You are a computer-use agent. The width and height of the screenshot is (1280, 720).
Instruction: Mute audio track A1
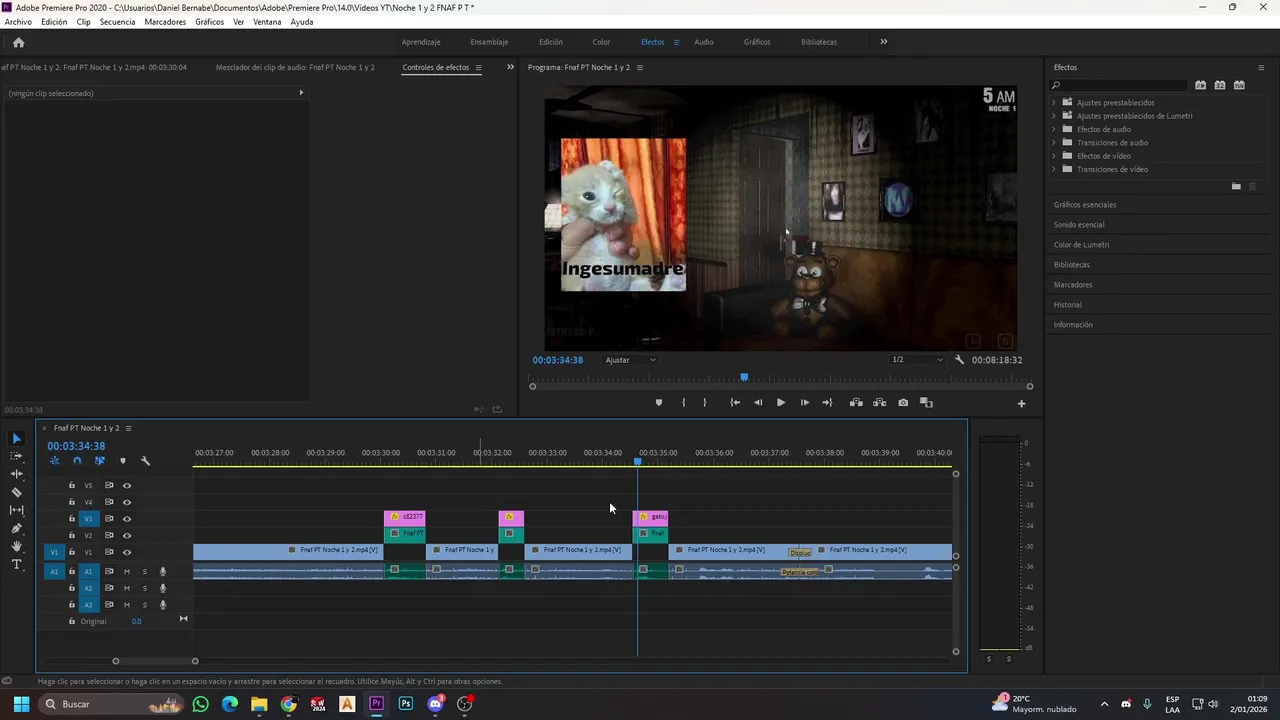click(127, 572)
